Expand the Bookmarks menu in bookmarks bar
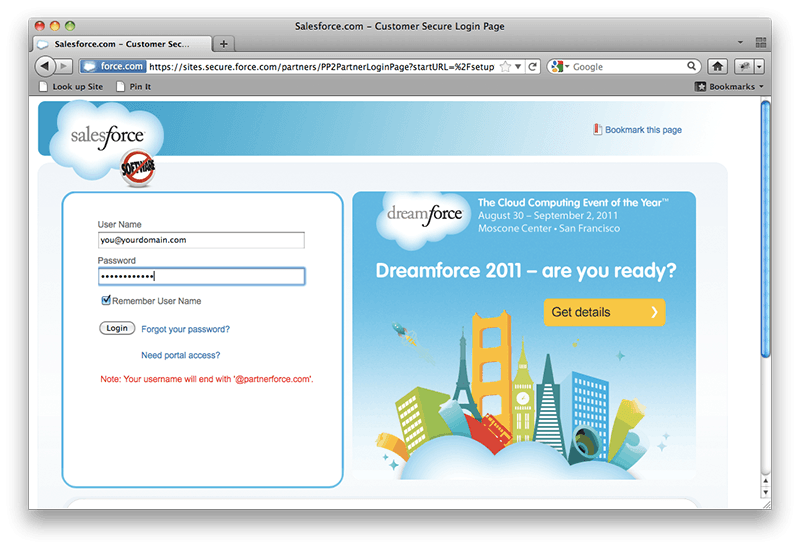800x549 pixels. coord(730,87)
